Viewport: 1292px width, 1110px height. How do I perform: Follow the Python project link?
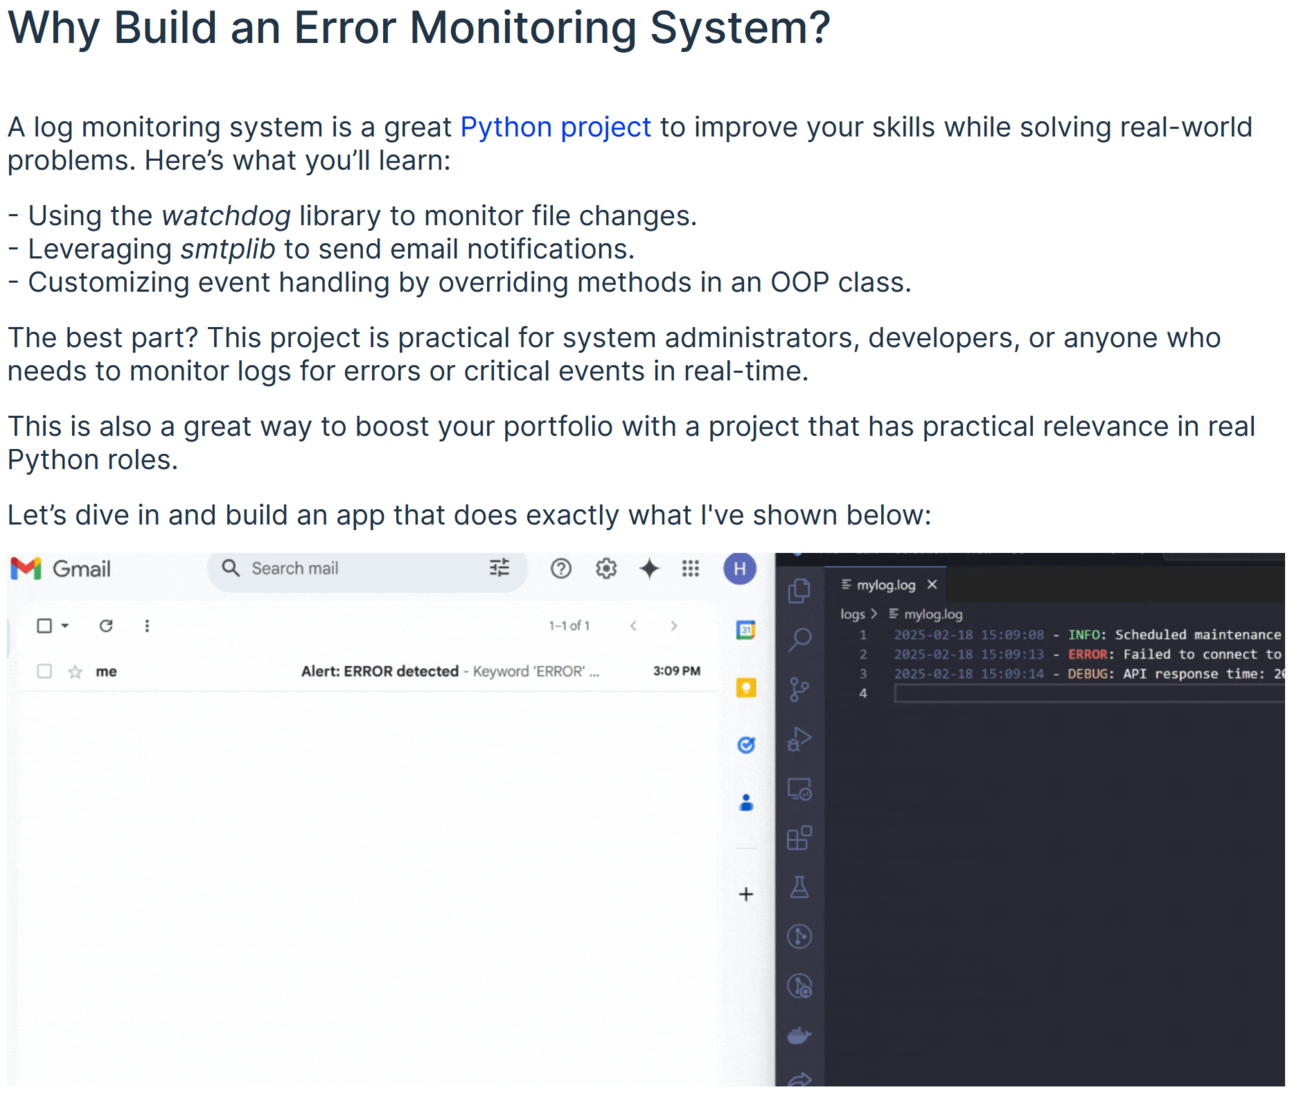(x=555, y=127)
